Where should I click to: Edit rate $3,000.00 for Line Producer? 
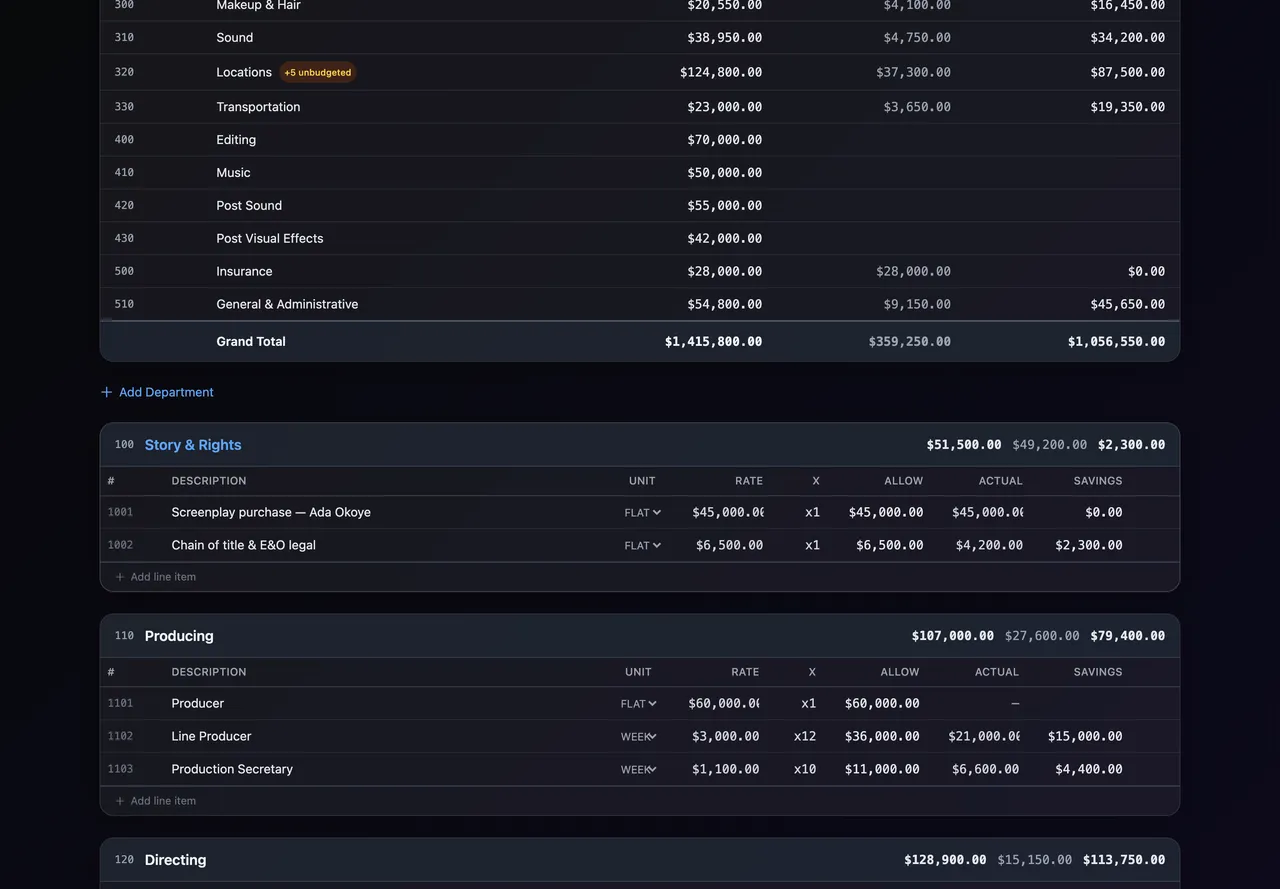tap(723, 736)
